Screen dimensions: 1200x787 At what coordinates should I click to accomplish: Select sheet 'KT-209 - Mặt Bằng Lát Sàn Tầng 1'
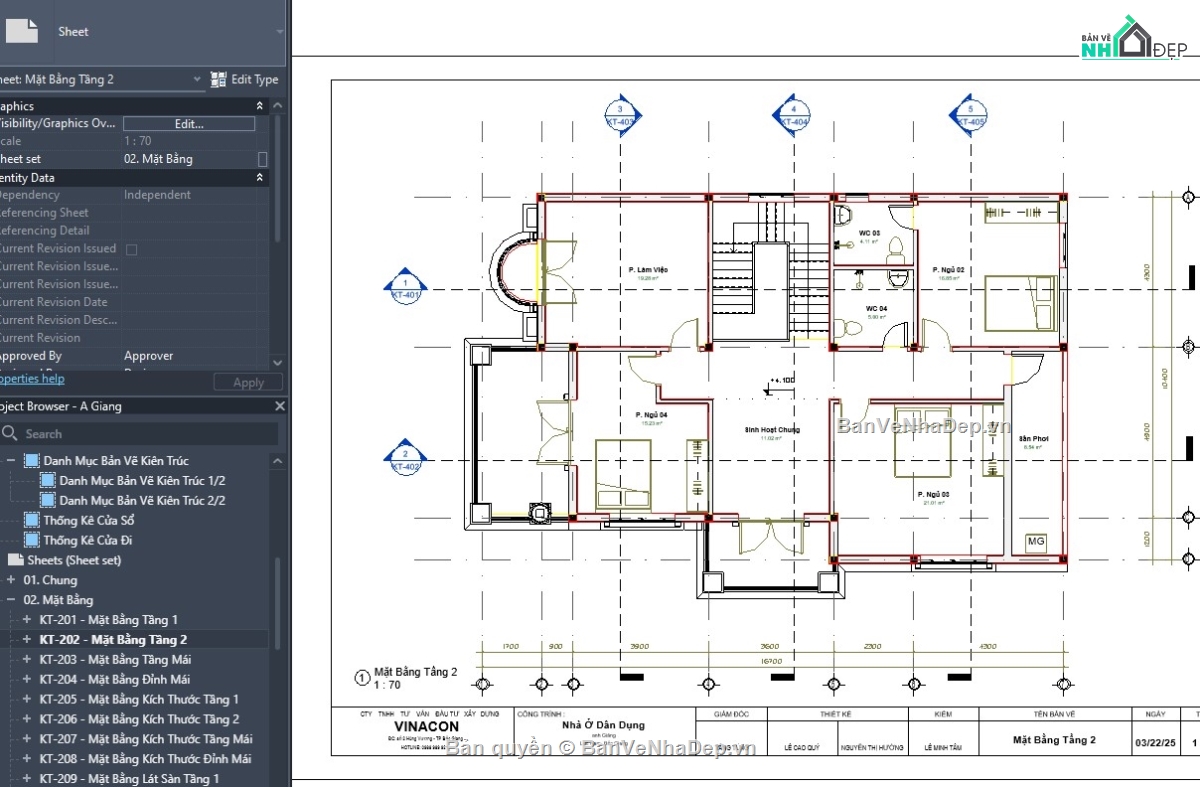click(129, 779)
